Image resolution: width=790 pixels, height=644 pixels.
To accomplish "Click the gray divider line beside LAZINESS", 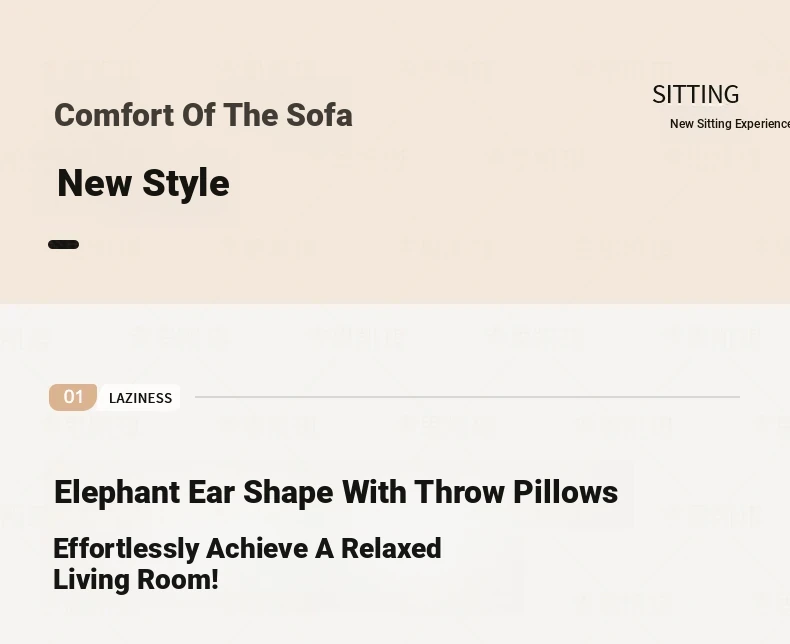I will (467, 397).
